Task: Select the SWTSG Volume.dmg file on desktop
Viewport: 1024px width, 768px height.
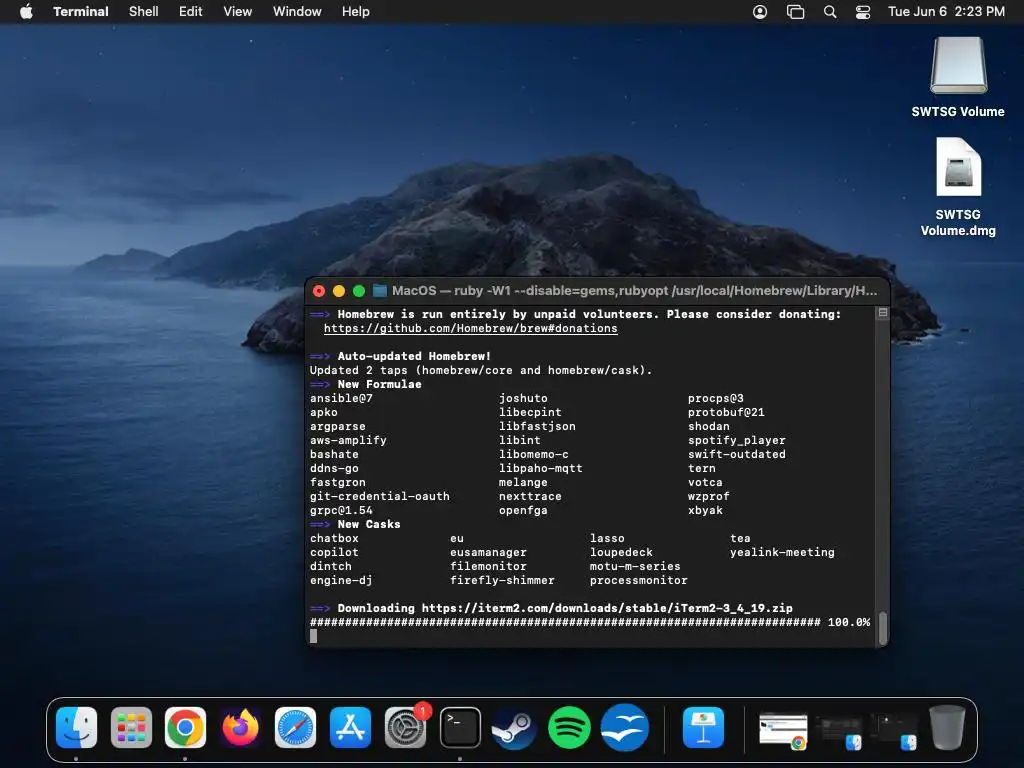Action: (958, 167)
